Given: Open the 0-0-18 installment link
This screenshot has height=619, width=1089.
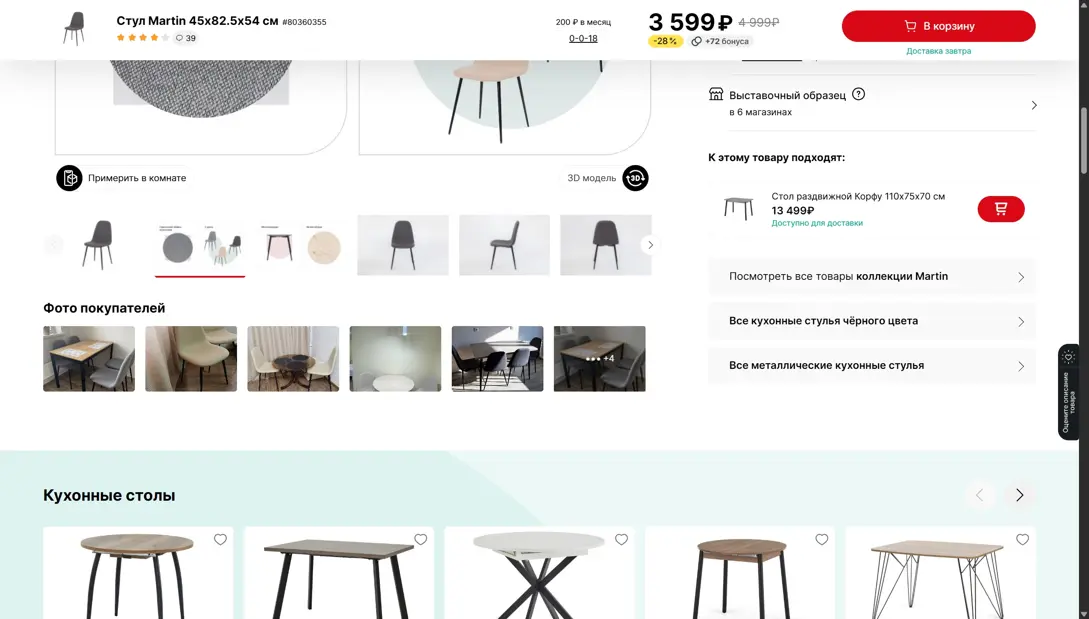Looking at the screenshot, I should click(583, 38).
